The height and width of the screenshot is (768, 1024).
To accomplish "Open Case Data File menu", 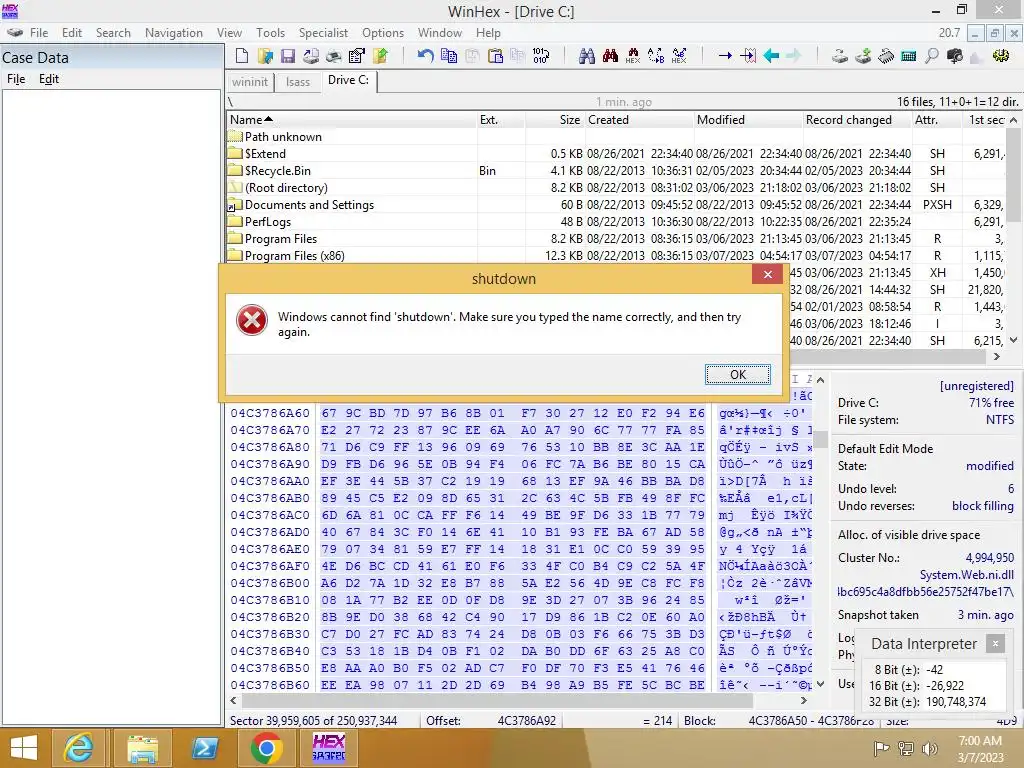I will tap(16, 79).
